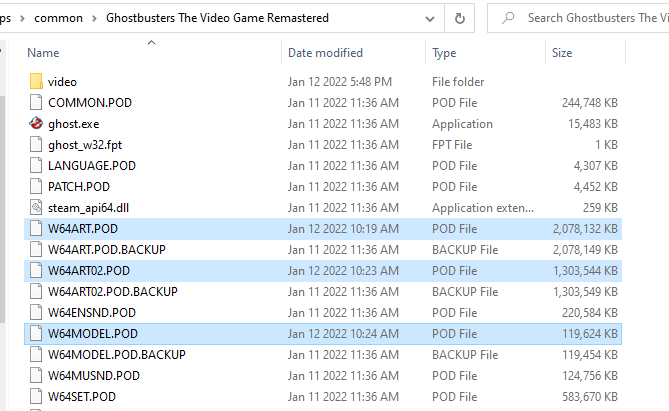Image resolution: width=669 pixels, height=411 pixels.
Task: Select the W64MODEL.POD file
Action: click(92, 334)
